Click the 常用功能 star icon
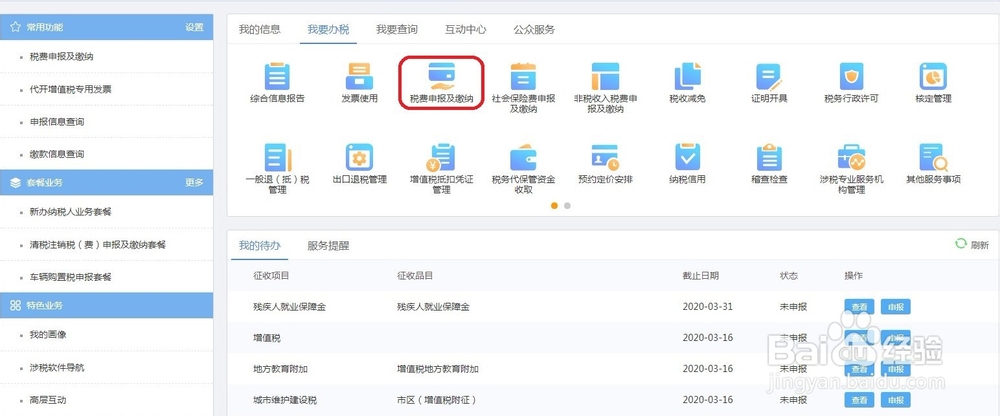Image resolution: width=1000 pixels, height=416 pixels. point(15,27)
